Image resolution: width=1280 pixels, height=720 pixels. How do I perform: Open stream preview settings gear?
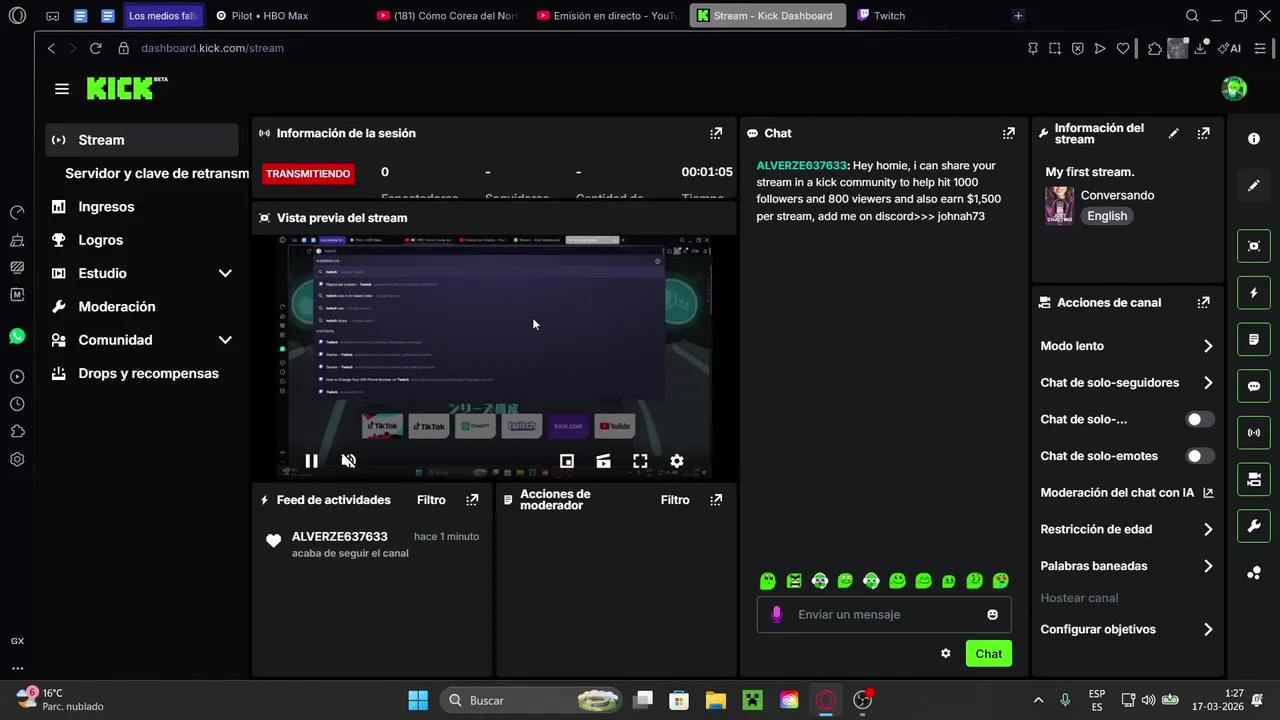click(x=677, y=461)
